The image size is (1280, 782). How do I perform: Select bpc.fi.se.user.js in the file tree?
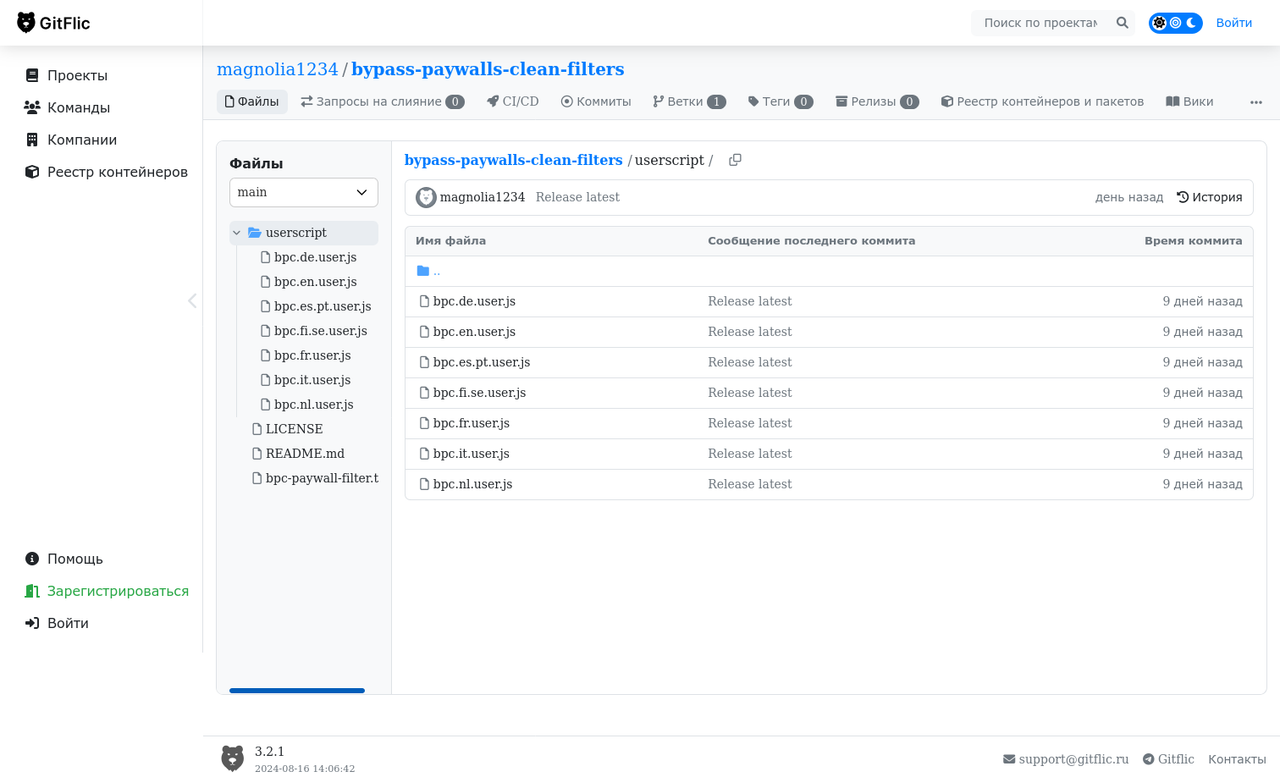[x=314, y=331]
